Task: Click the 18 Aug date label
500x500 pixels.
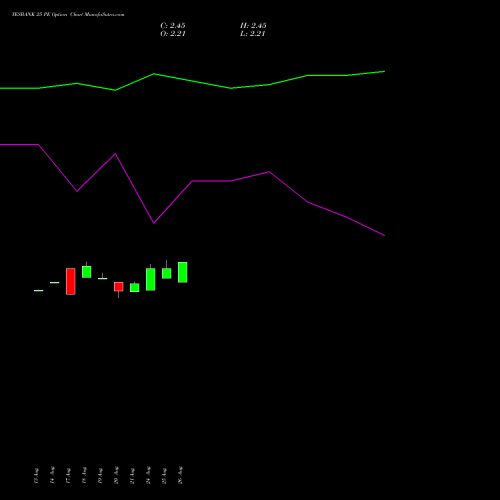Action: (84, 475)
